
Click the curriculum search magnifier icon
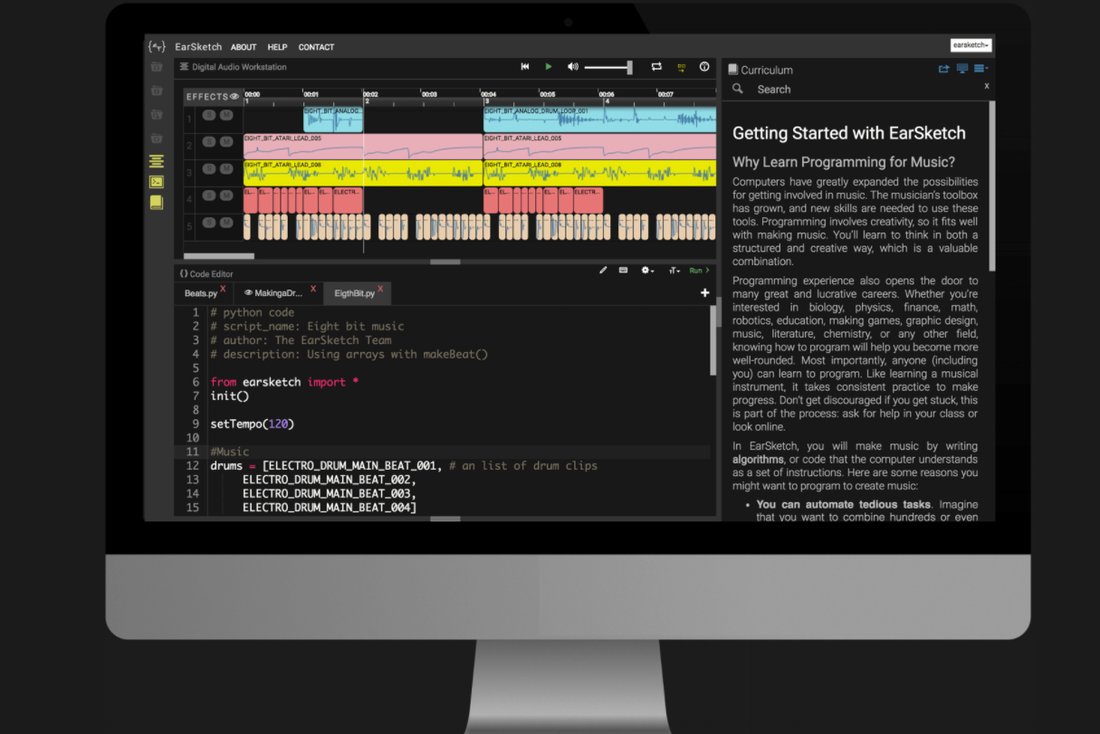tap(738, 89)
